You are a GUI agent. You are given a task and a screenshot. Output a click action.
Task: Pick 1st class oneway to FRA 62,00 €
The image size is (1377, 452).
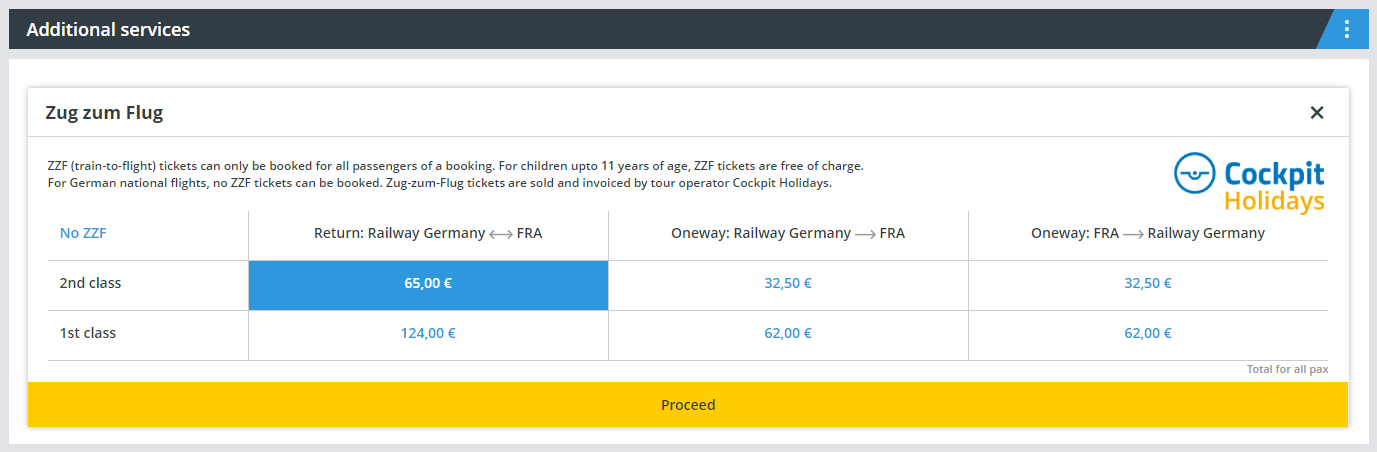[x=788, y=334]
